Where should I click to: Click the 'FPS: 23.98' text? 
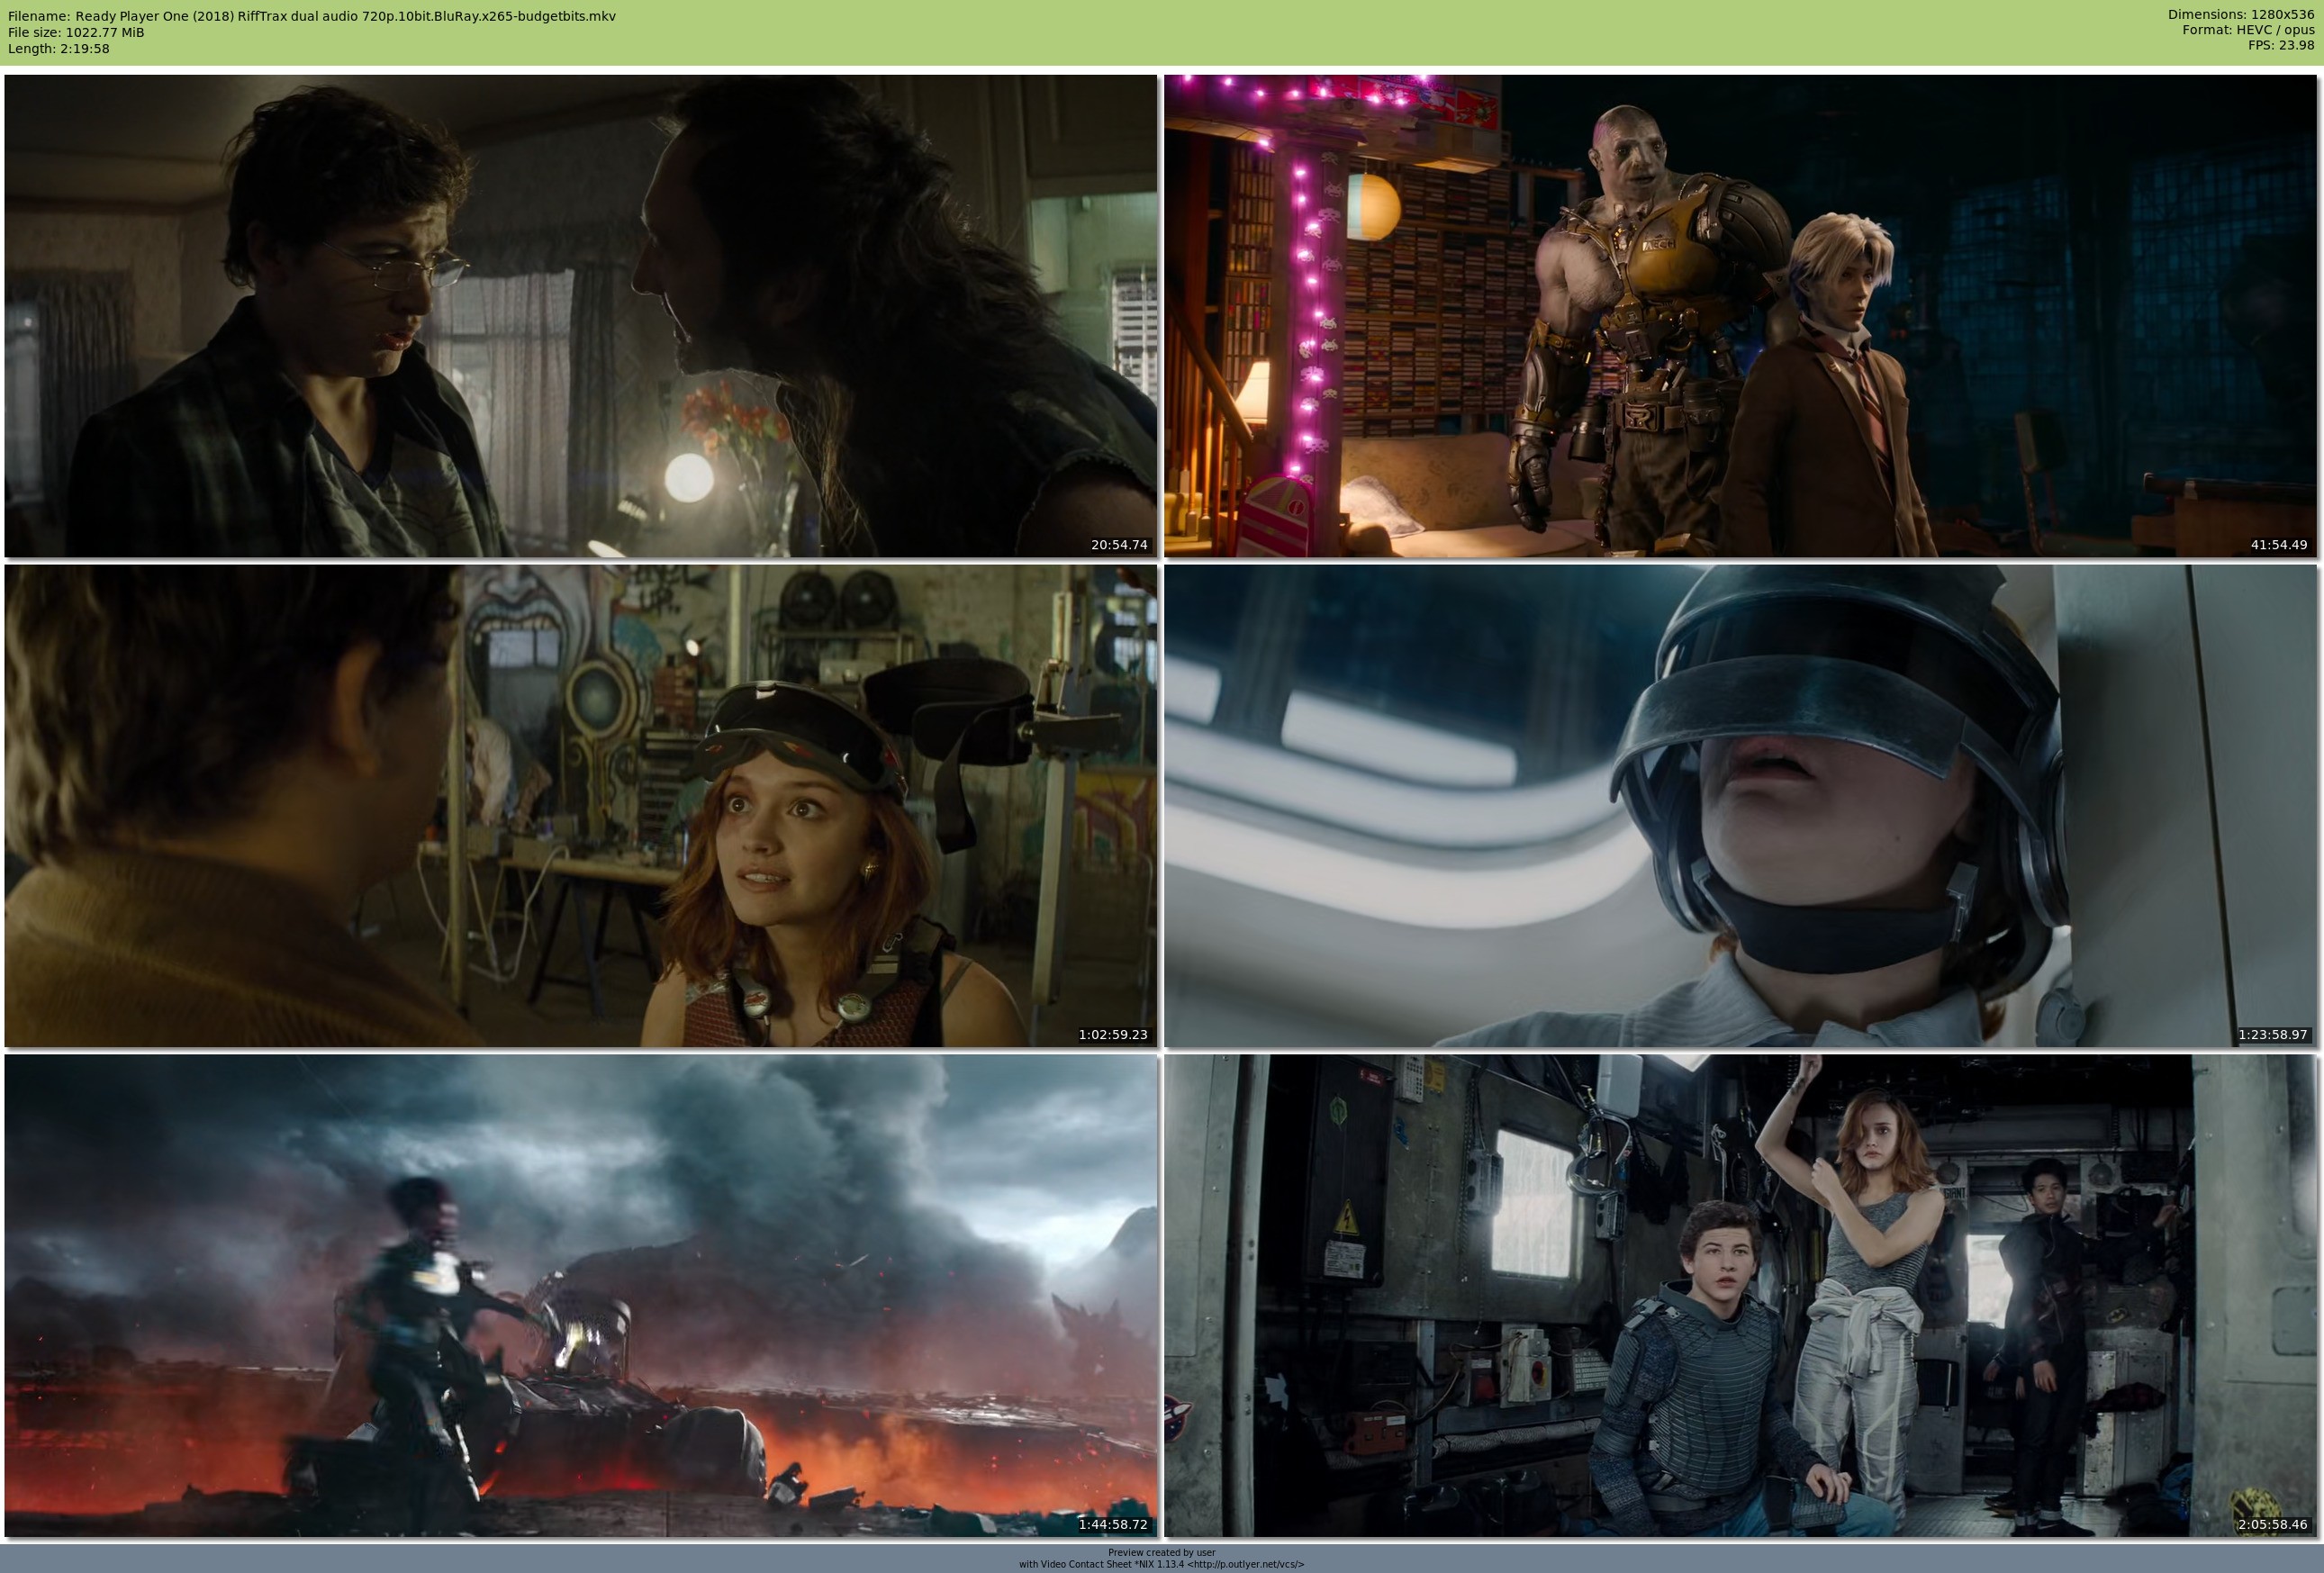tap(2281, 45)
